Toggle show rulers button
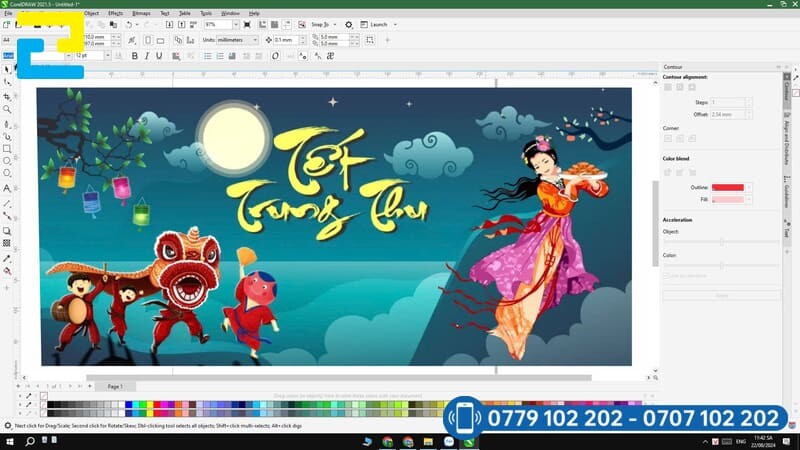The width and height of the screenshot is (800, 450). point(262,24)
